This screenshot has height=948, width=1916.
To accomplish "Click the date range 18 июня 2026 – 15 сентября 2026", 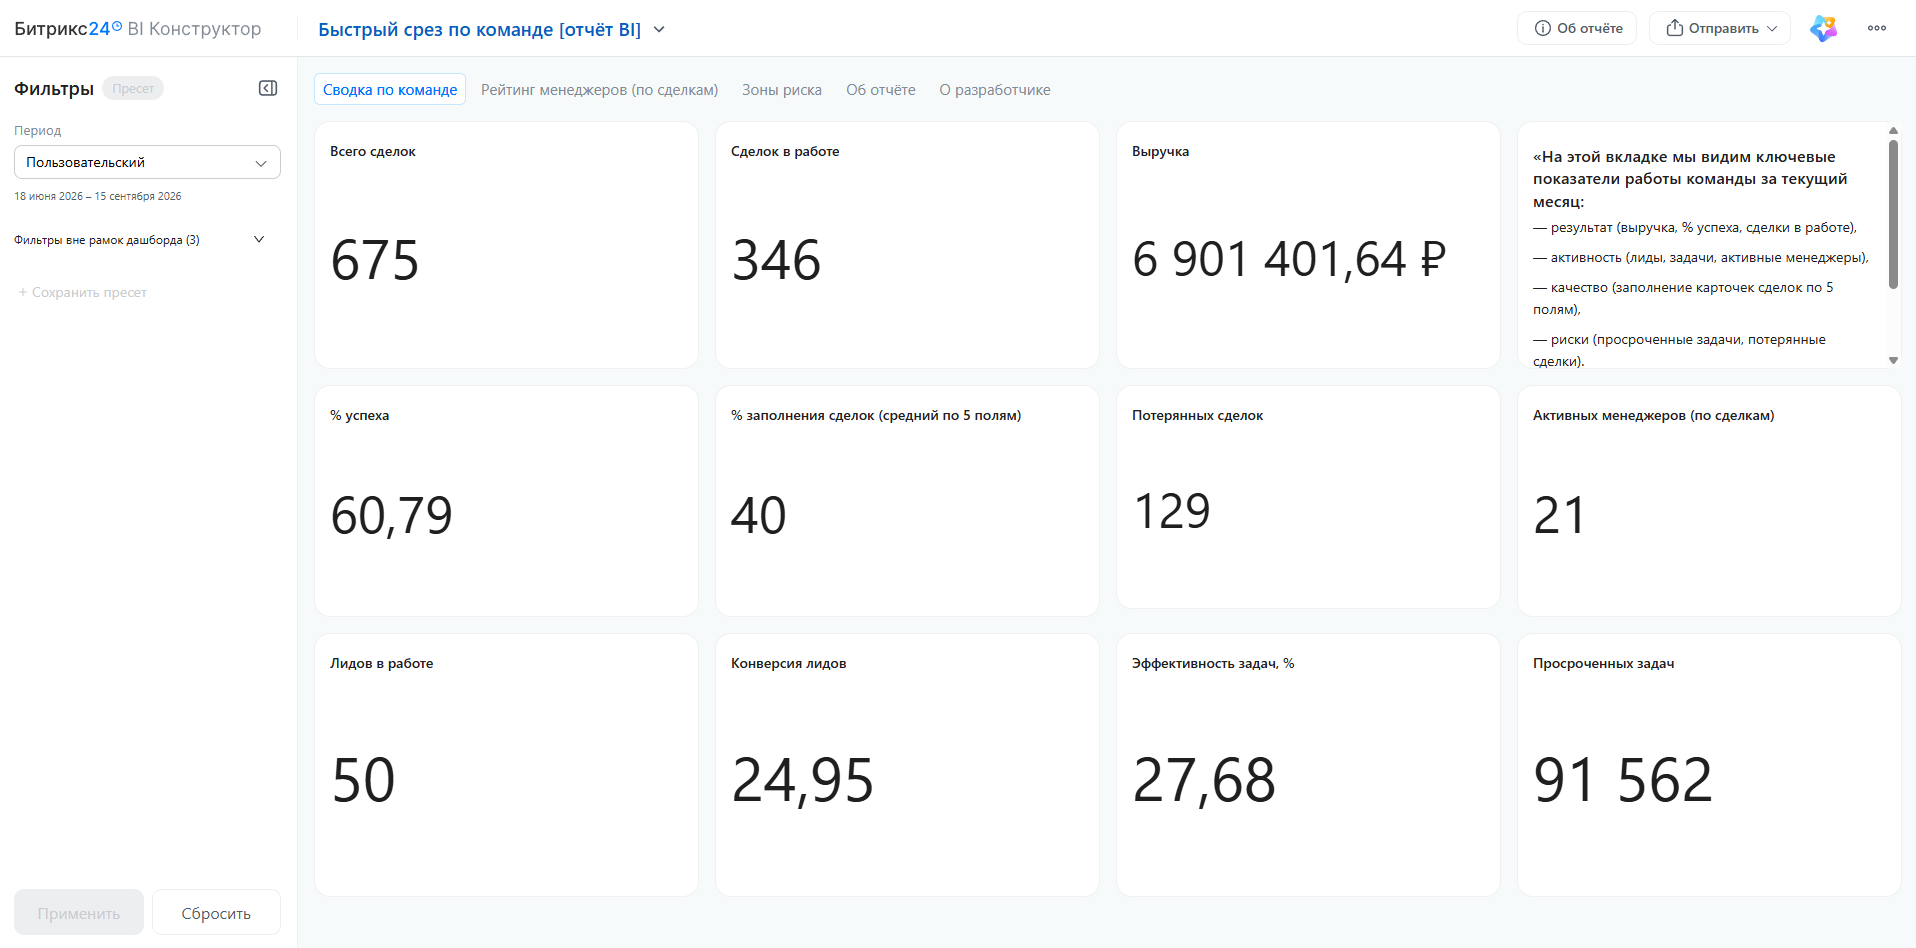I will click(x=98, y=196).
